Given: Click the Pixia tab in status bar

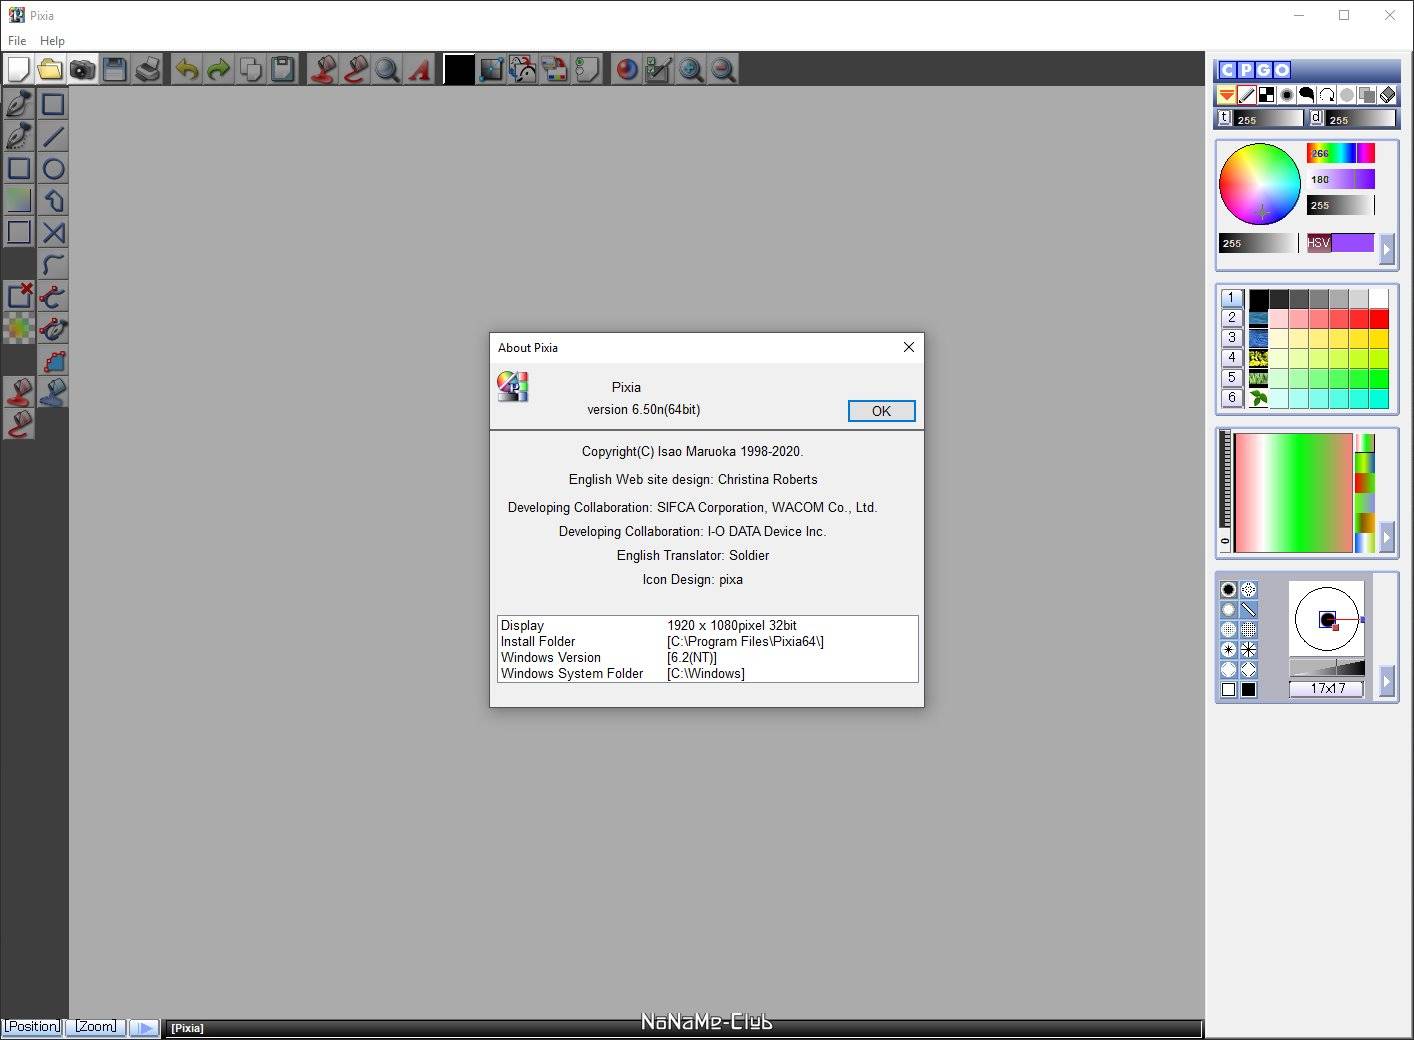Looking at the screenshot, I should point(187,1028).
